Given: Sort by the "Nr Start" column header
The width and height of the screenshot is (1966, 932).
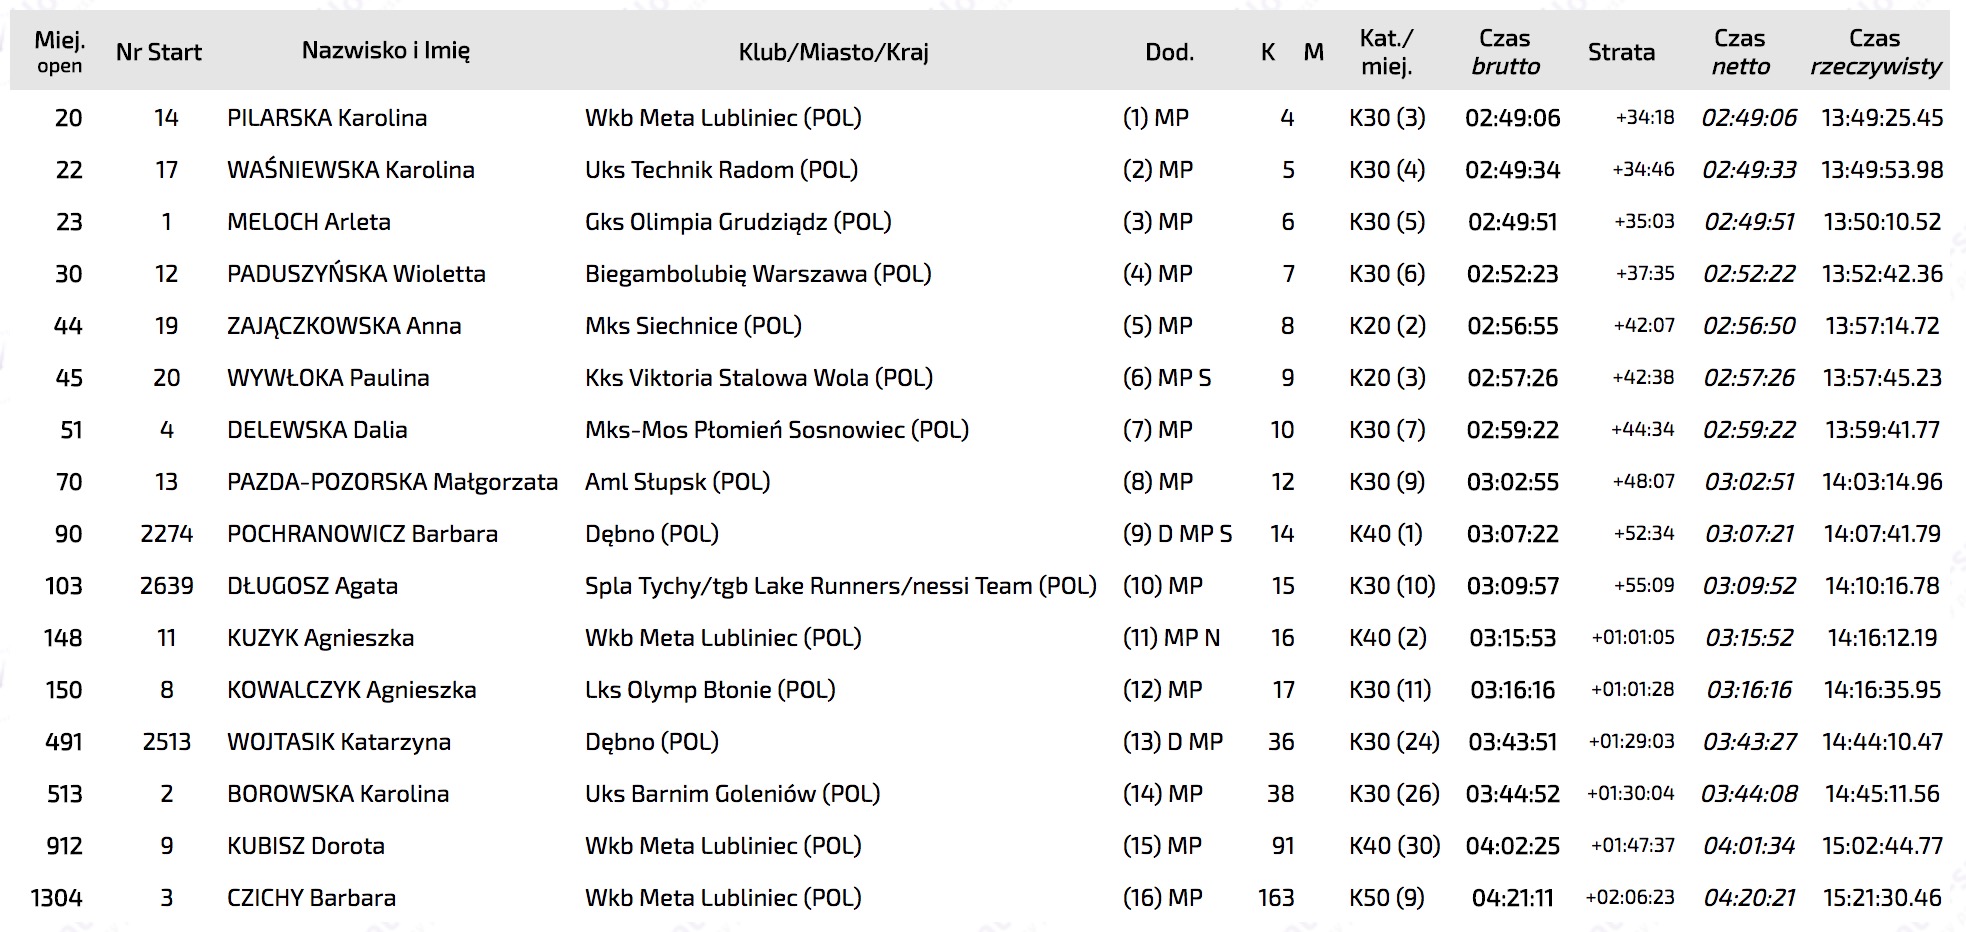Looking at the screenshot, I should (158, 52).
